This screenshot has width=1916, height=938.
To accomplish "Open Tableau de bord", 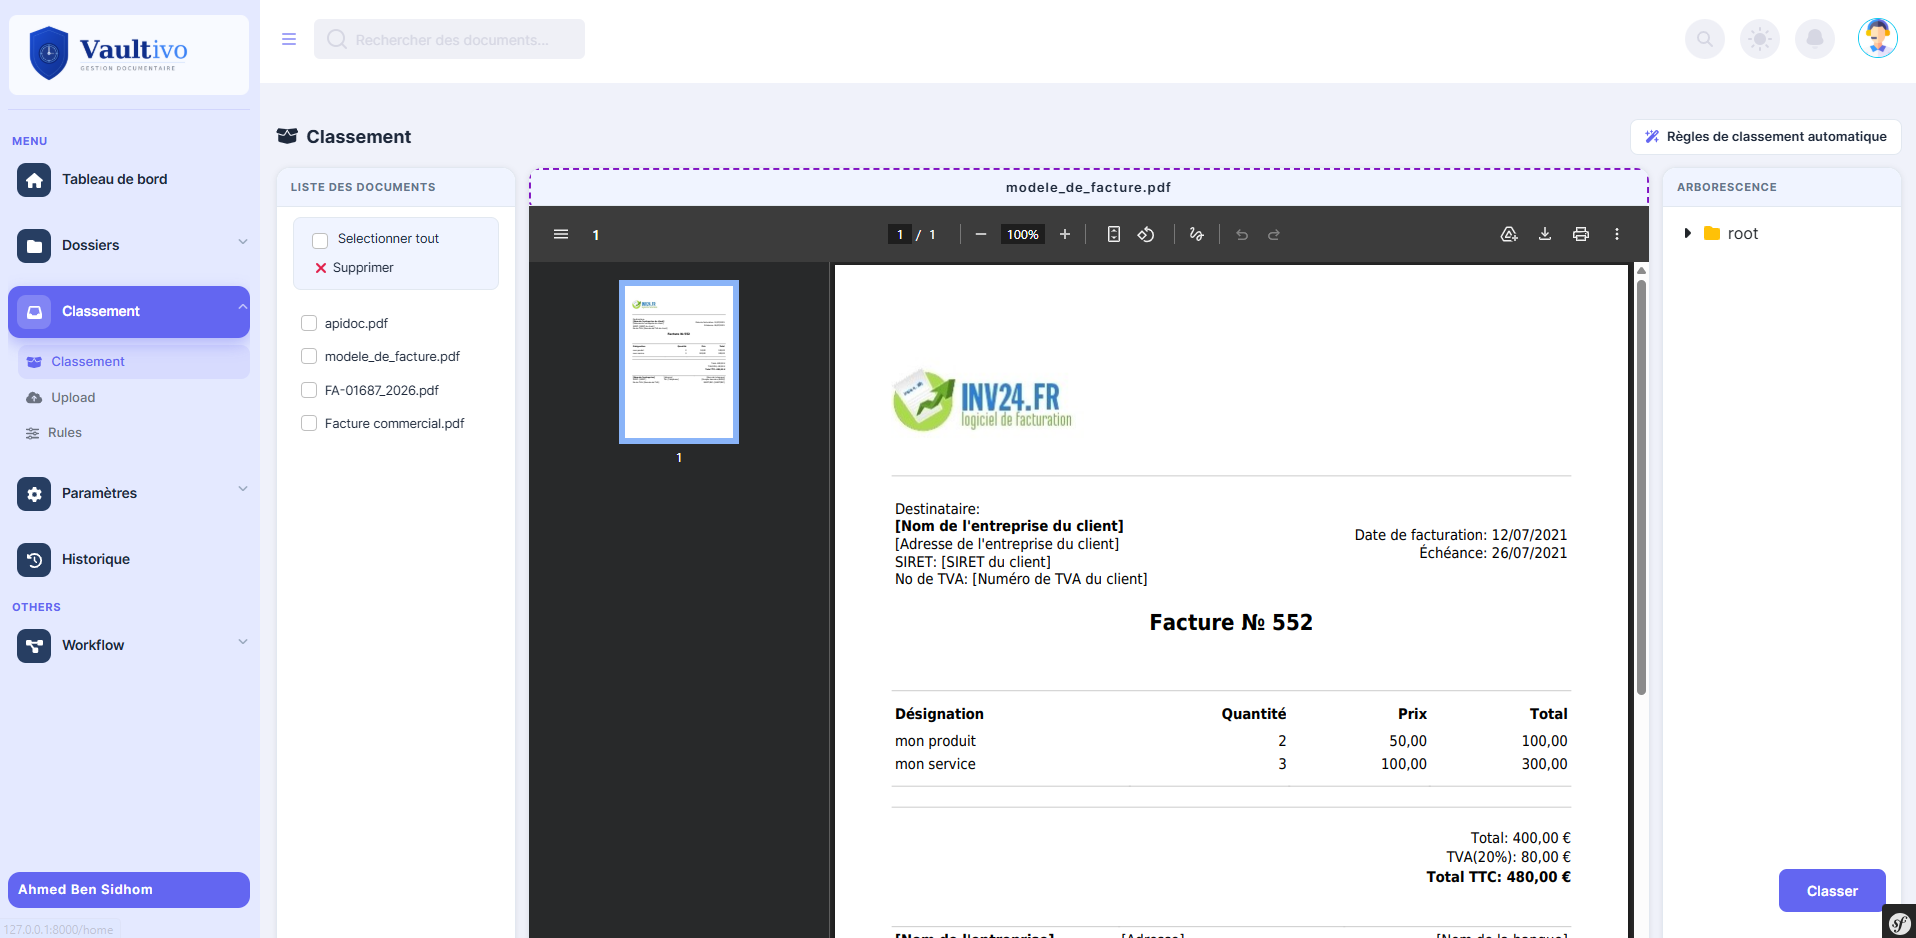I will pos(115,180).
